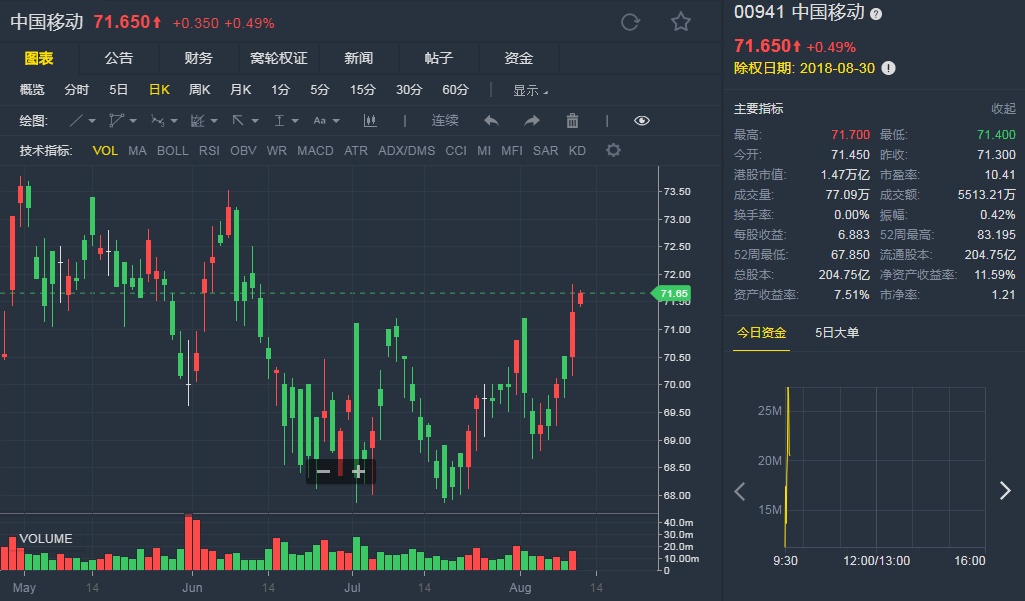Undo the last drawing action

tap(491, 120)
